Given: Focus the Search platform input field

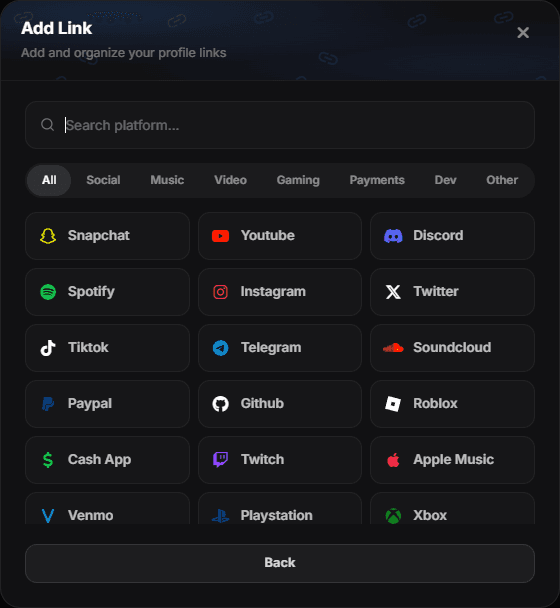Looking at the screenshot, I should (x=280, y=125).
